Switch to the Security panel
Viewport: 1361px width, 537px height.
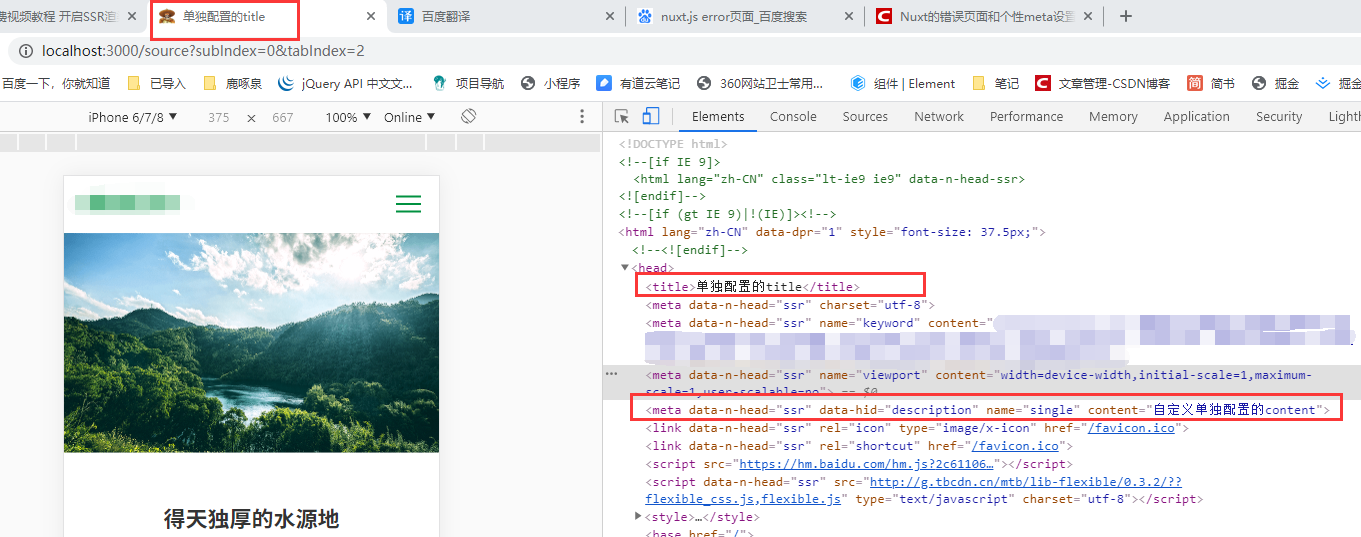coord(1279,117)
